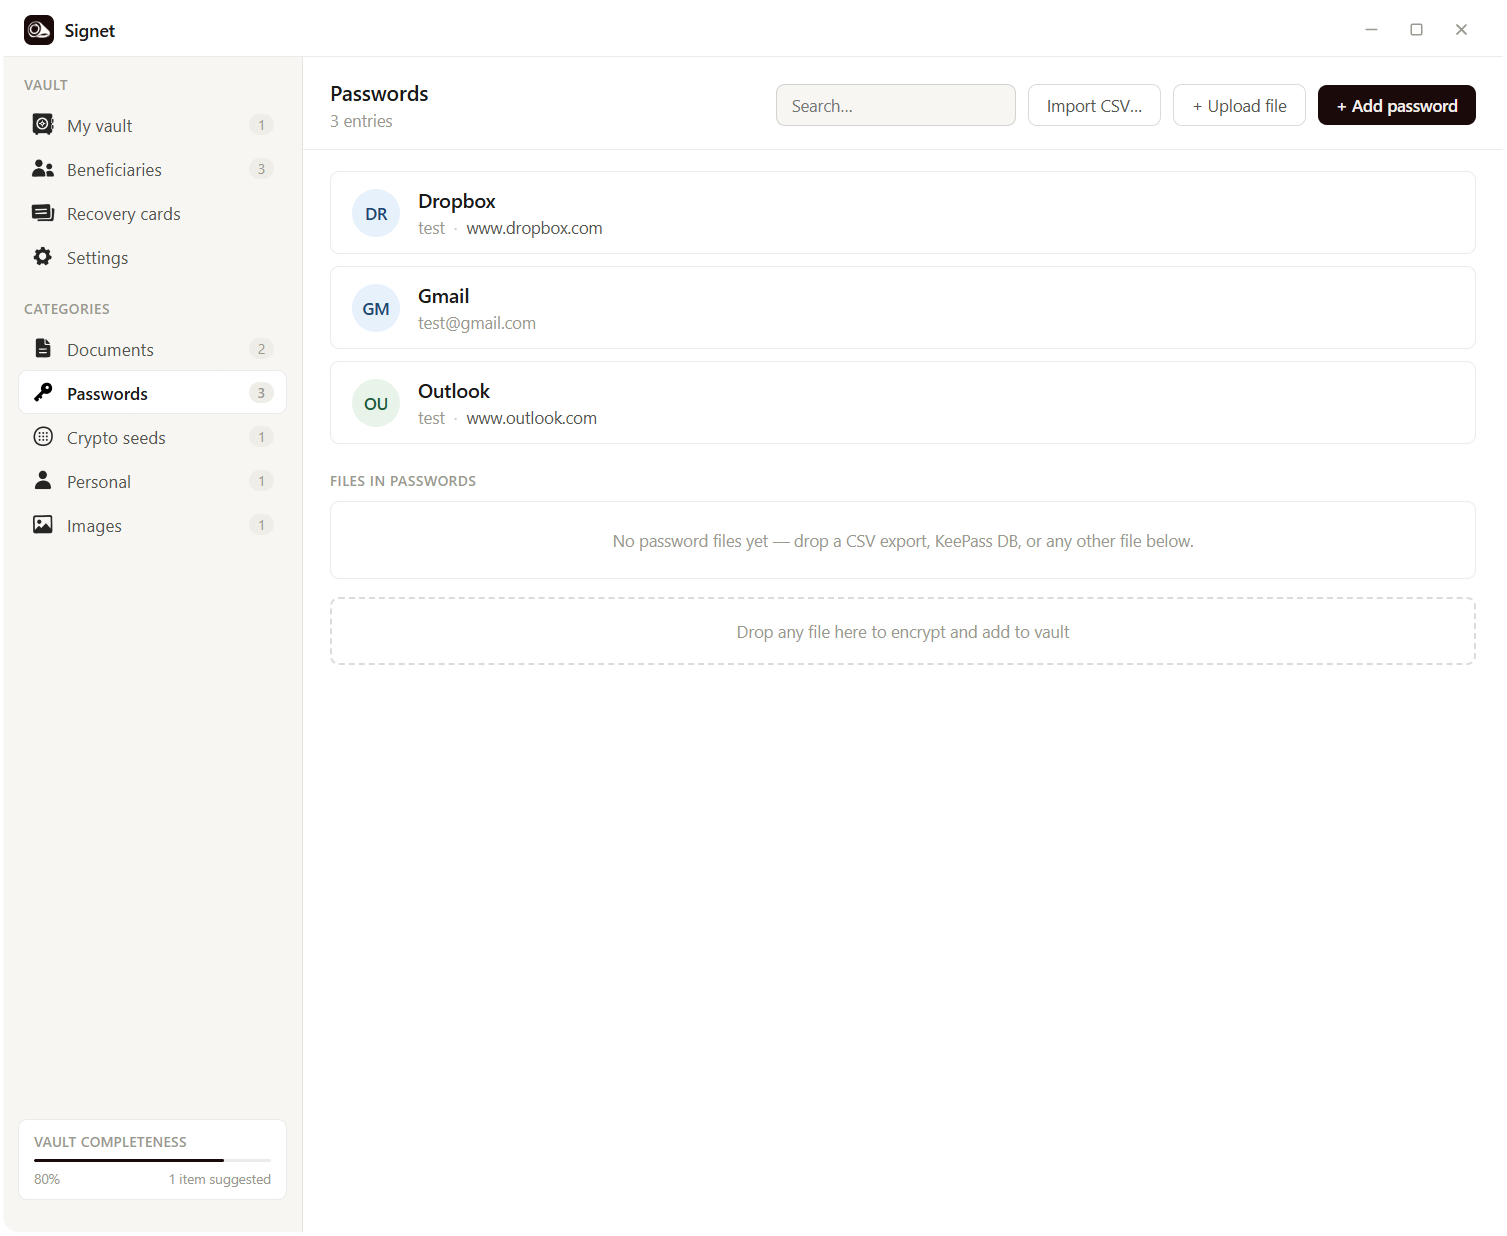Click the Recovery cards icon
This screenshot has width=1507, height=1236.
[43, 213]
